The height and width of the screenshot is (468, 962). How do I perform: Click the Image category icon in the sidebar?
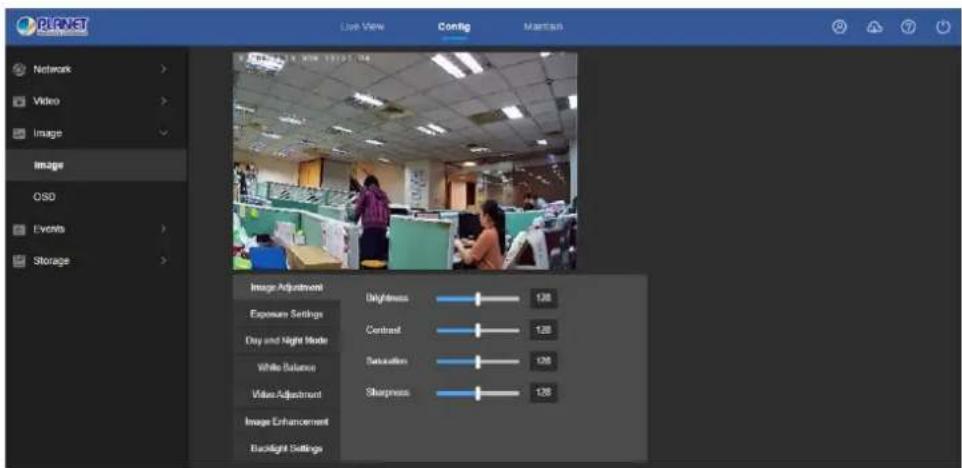pos(18,133)
